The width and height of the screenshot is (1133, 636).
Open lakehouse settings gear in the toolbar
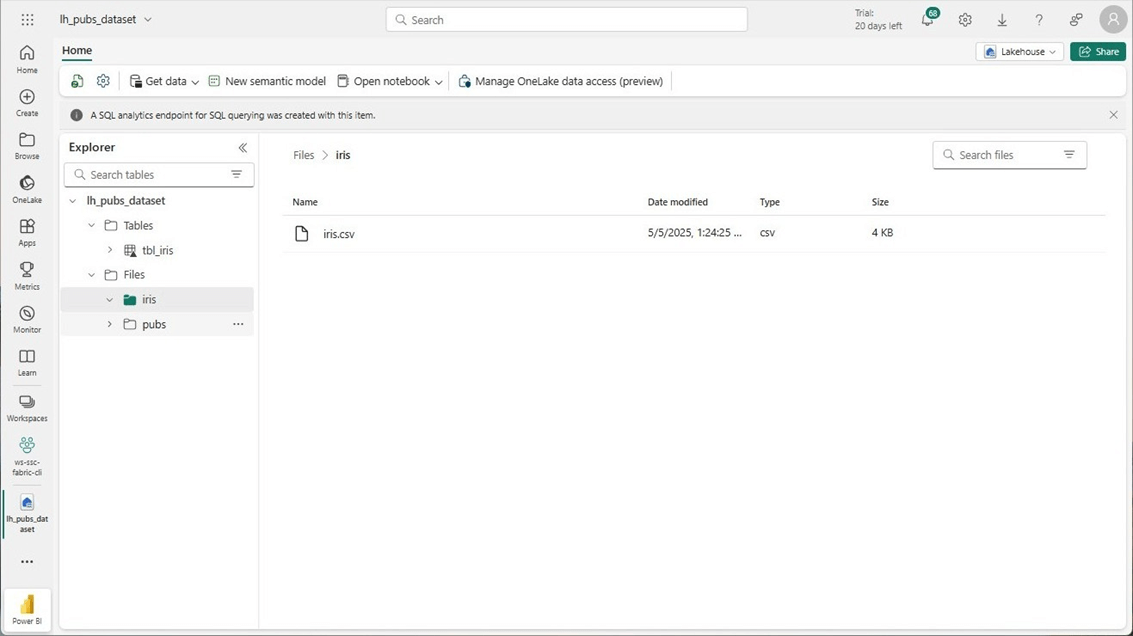pos(103,81)
